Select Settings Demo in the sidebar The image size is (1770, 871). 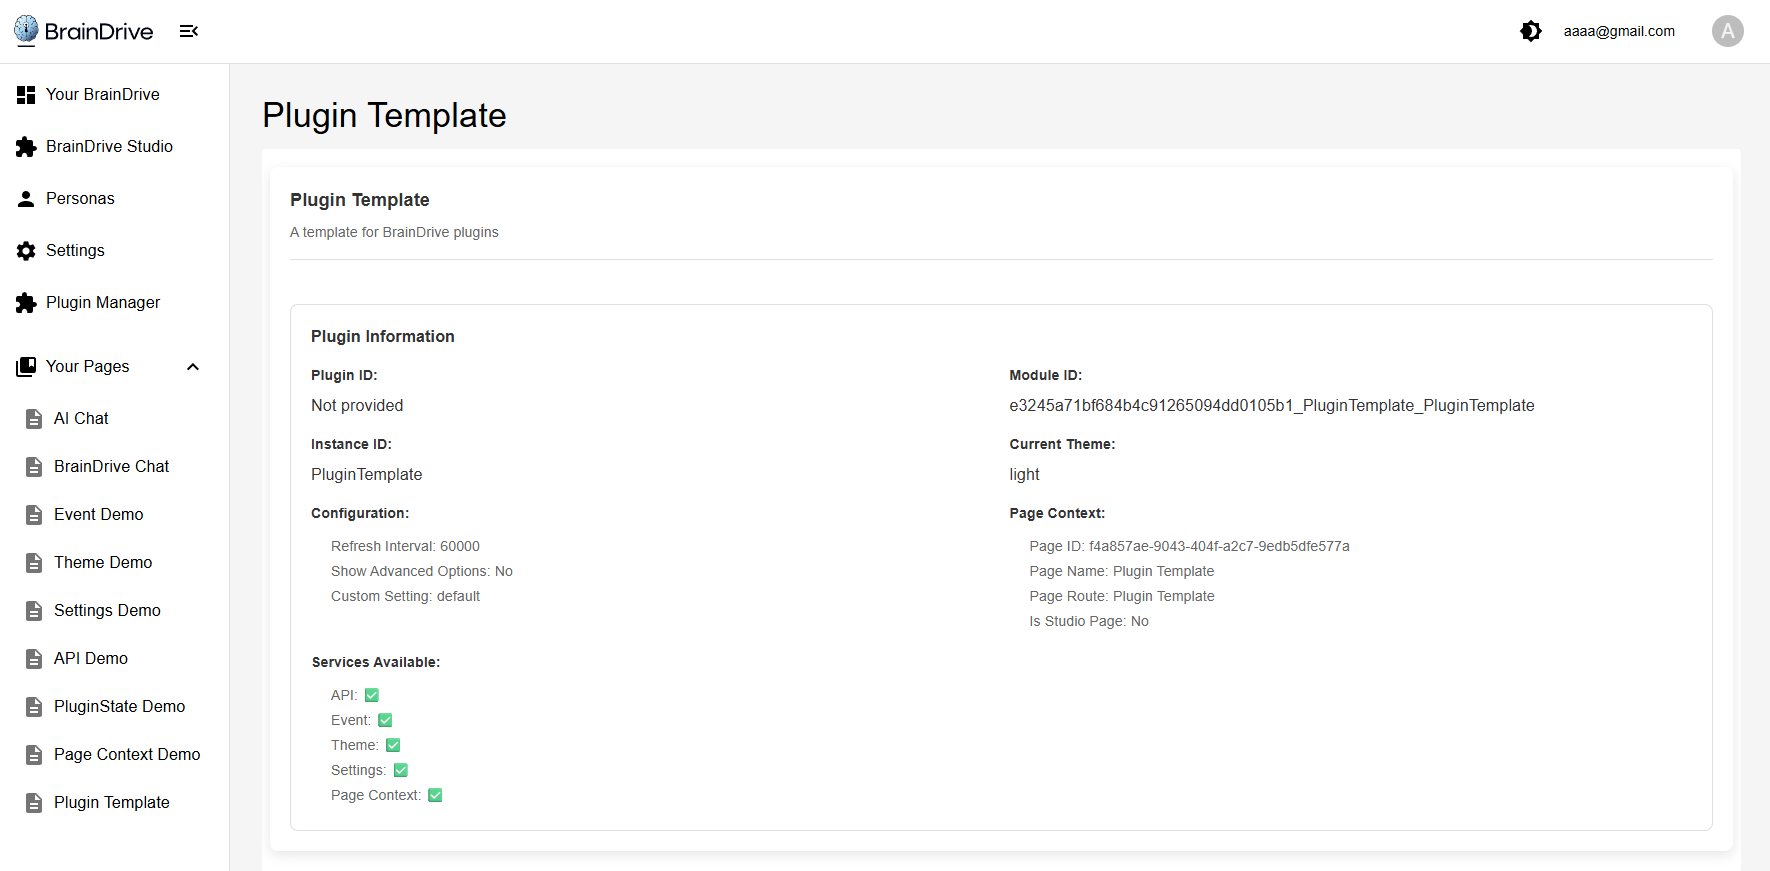(x=107, y=611)
